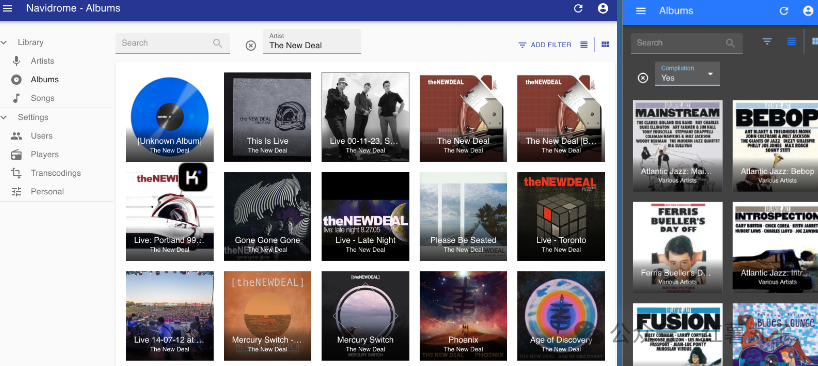Viewport: 818px width, 366px height.
Task: Click refresh icon in dark Albums window
Action: (x=784, y=11)
